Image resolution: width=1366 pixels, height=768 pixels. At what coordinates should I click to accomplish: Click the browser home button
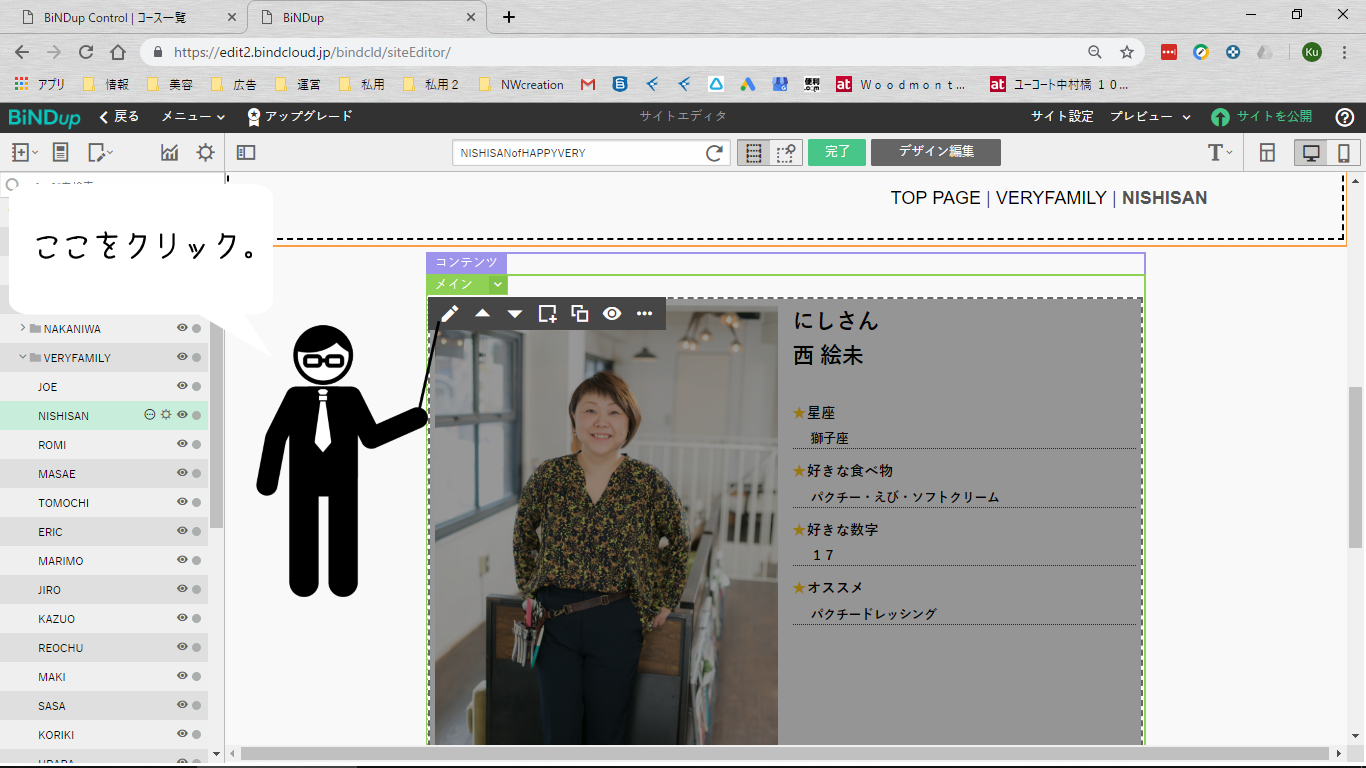[117, 52]
